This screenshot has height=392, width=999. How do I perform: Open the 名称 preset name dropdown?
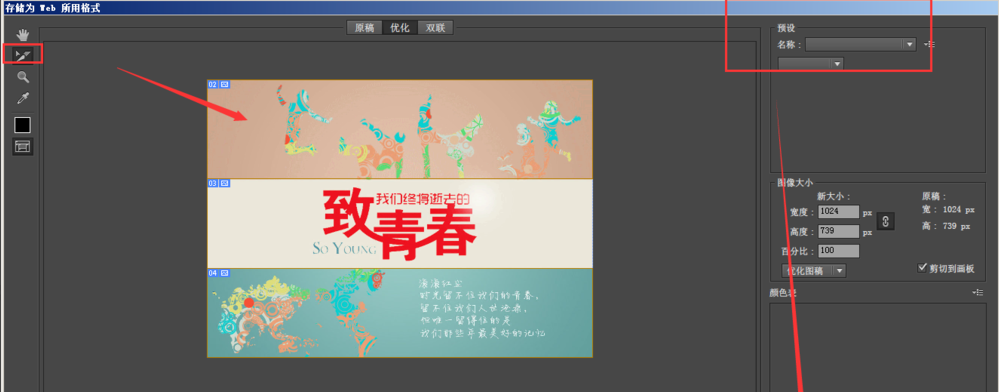(x=861, y=44)
